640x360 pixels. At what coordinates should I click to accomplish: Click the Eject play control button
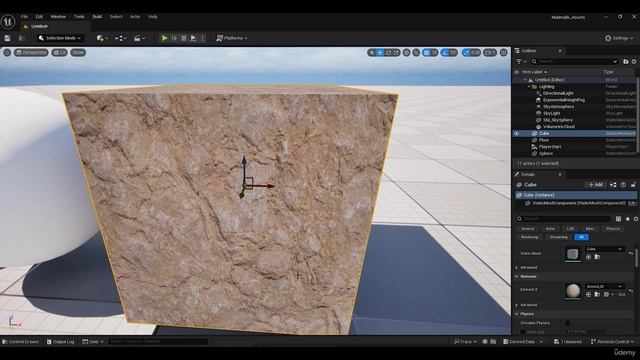[x=193, y=38]
